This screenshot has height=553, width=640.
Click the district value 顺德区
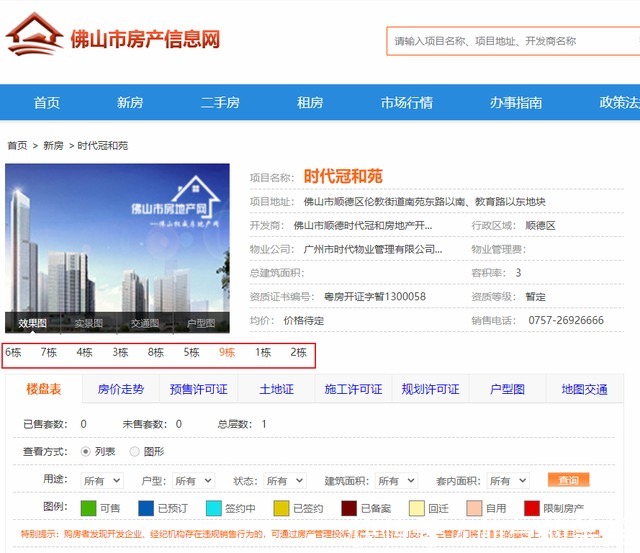point(540,226)
